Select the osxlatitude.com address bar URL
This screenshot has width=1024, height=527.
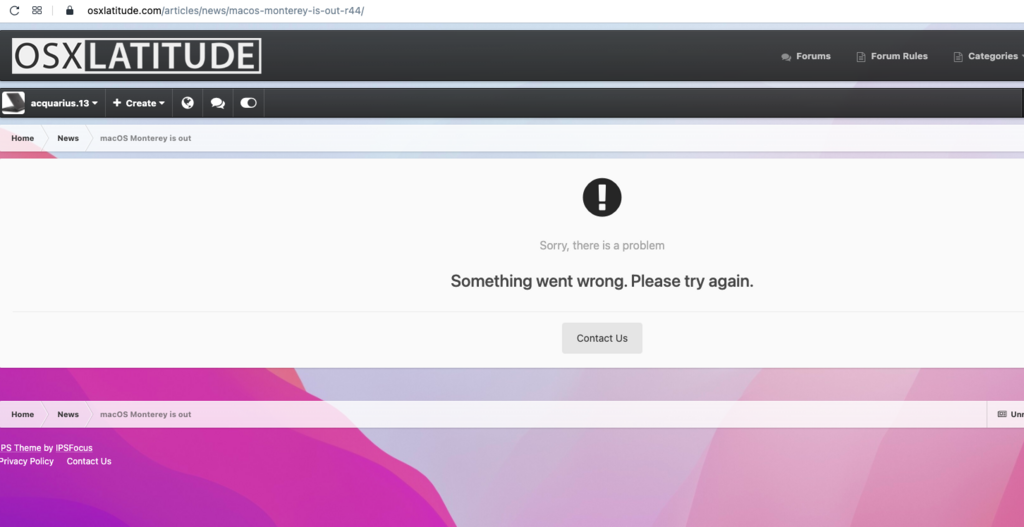click(x=225, y=10)
